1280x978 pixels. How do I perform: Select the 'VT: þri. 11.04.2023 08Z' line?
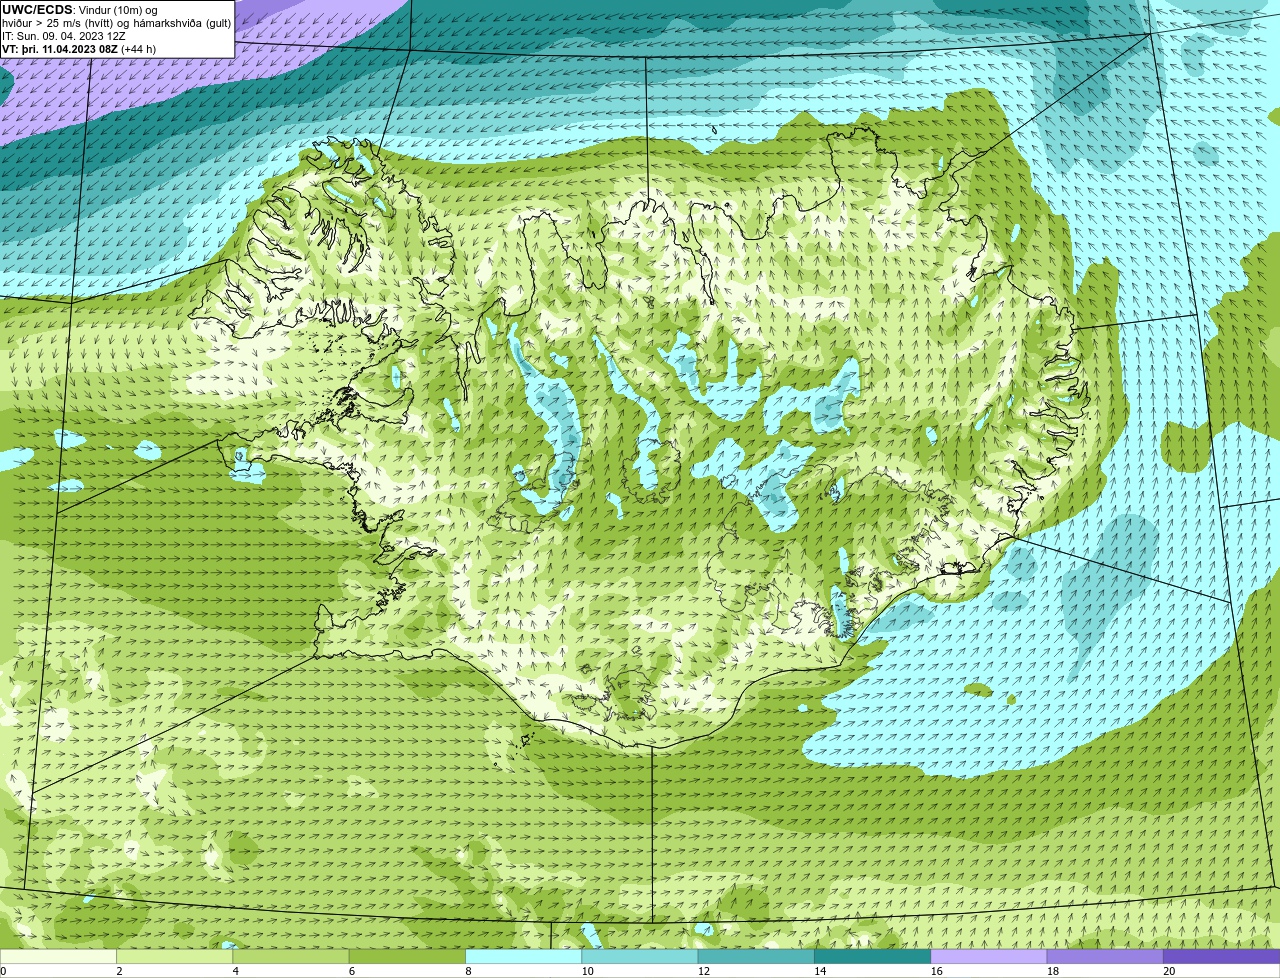click(59, 49)
